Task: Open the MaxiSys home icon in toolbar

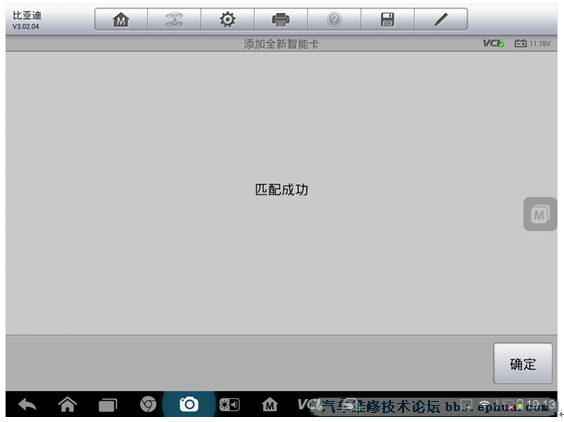Action: 121,19
